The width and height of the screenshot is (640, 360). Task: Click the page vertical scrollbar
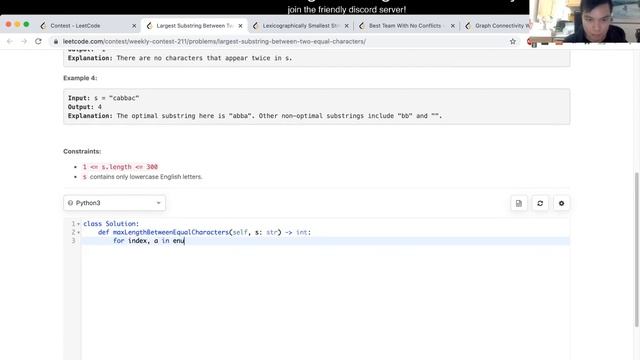click(x=636, y=249)
